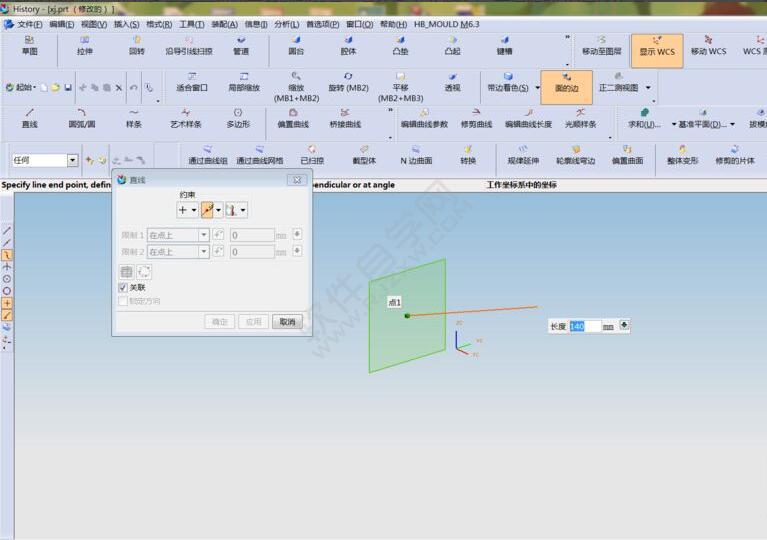Open the 编辑(E) menu
The height and width of the screenshot is (540, 767).
click(x=62, y=24)
